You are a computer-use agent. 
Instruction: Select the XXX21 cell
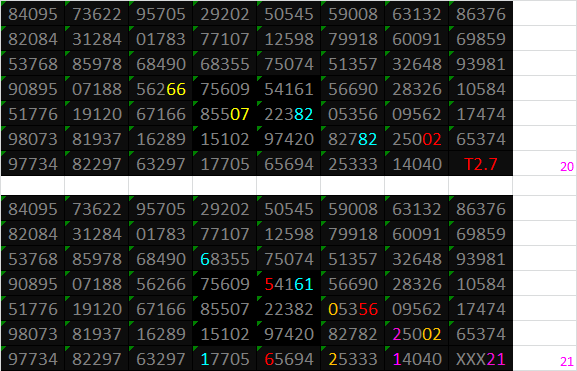point(481,359)
